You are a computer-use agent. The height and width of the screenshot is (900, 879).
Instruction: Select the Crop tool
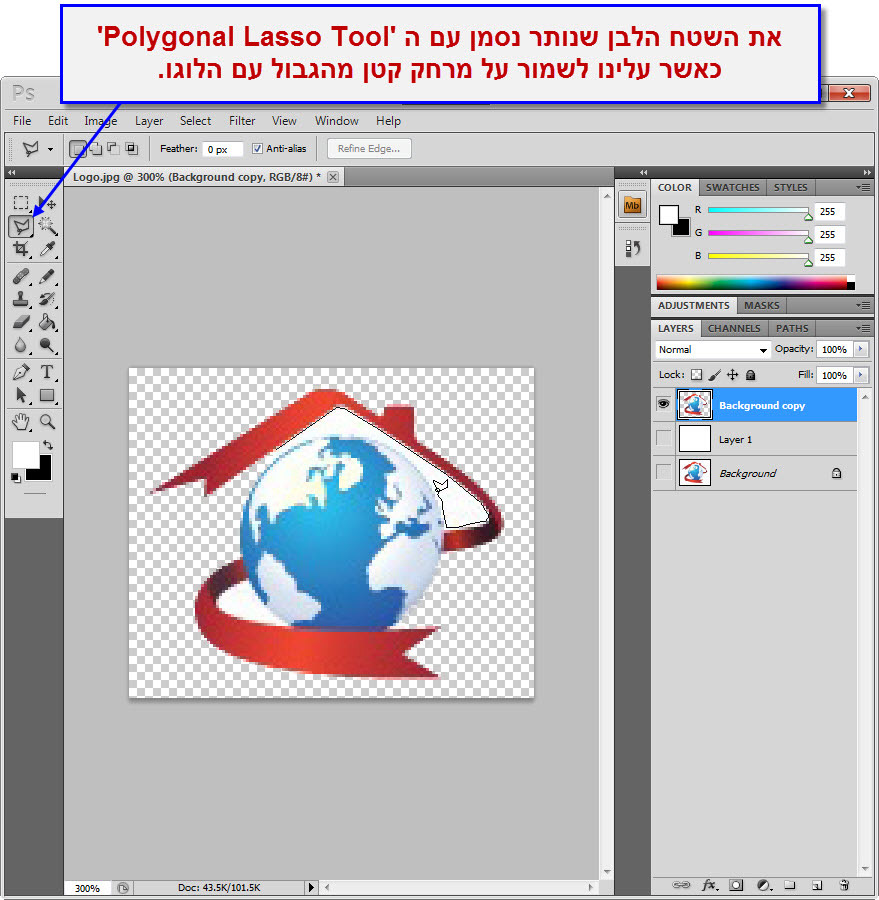(x=20, y=249)
